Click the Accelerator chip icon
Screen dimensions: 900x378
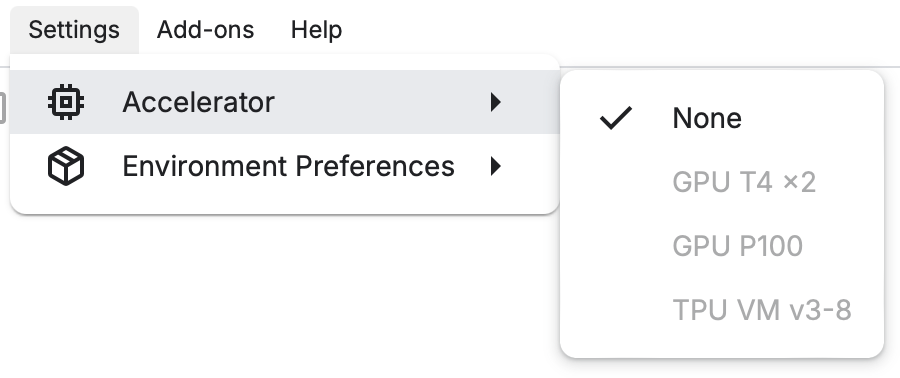tap(66, 102)
